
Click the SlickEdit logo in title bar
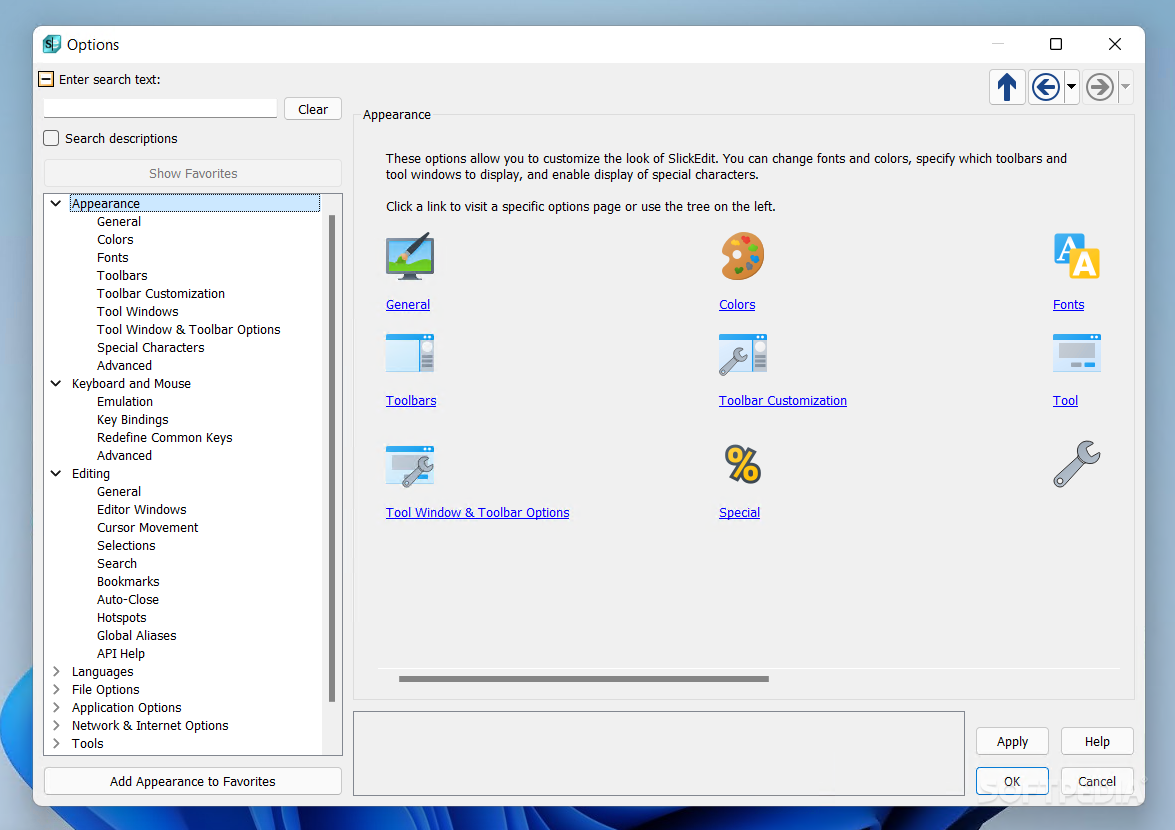52,44
